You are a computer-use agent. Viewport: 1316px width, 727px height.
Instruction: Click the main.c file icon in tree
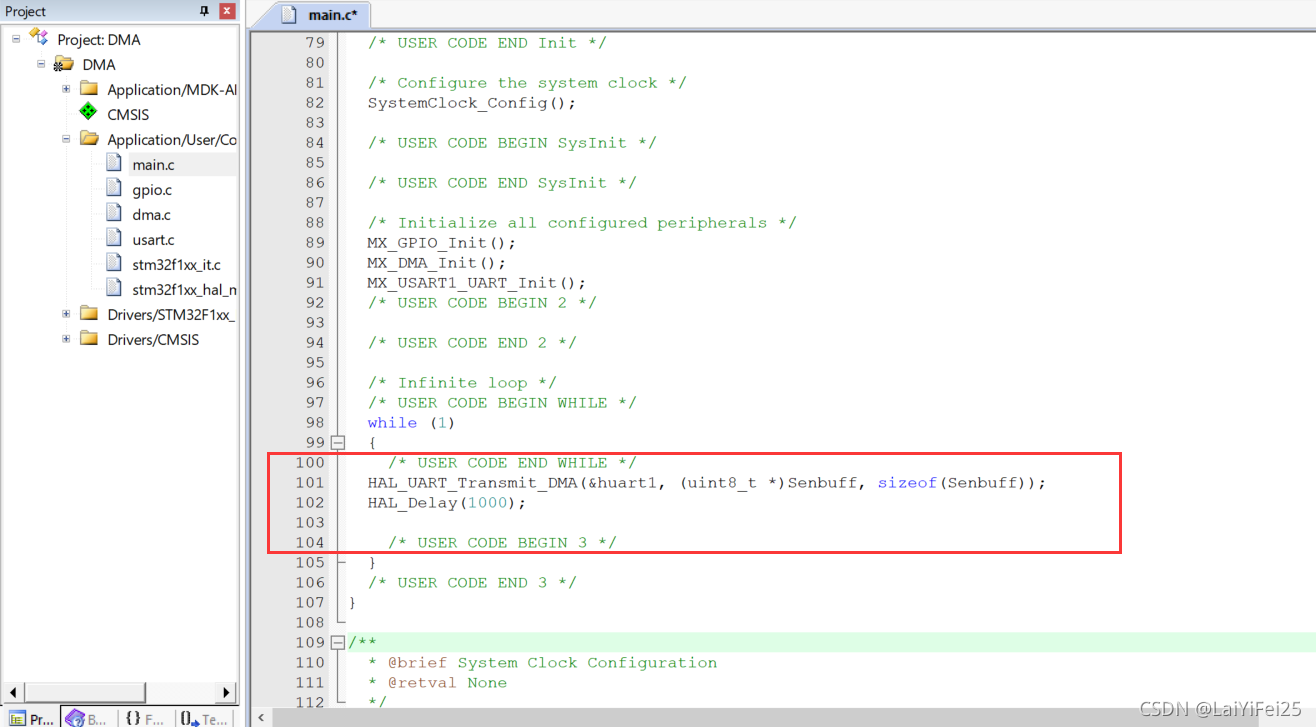point(114,163)
